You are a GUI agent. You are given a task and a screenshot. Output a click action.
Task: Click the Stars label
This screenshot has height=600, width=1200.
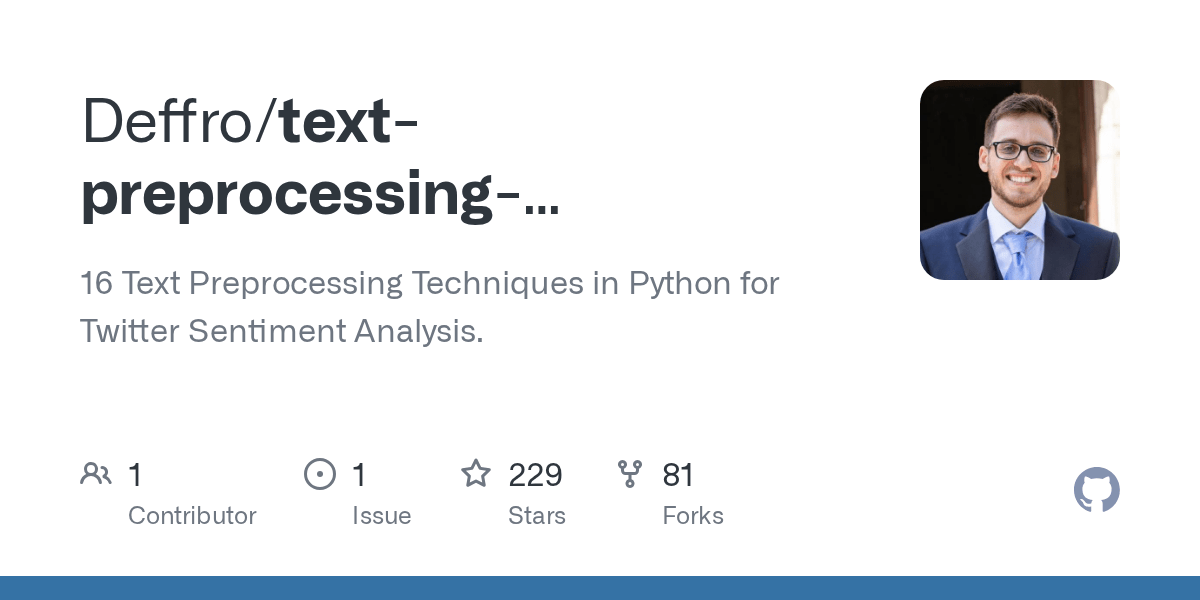click(x=537, y=516)
